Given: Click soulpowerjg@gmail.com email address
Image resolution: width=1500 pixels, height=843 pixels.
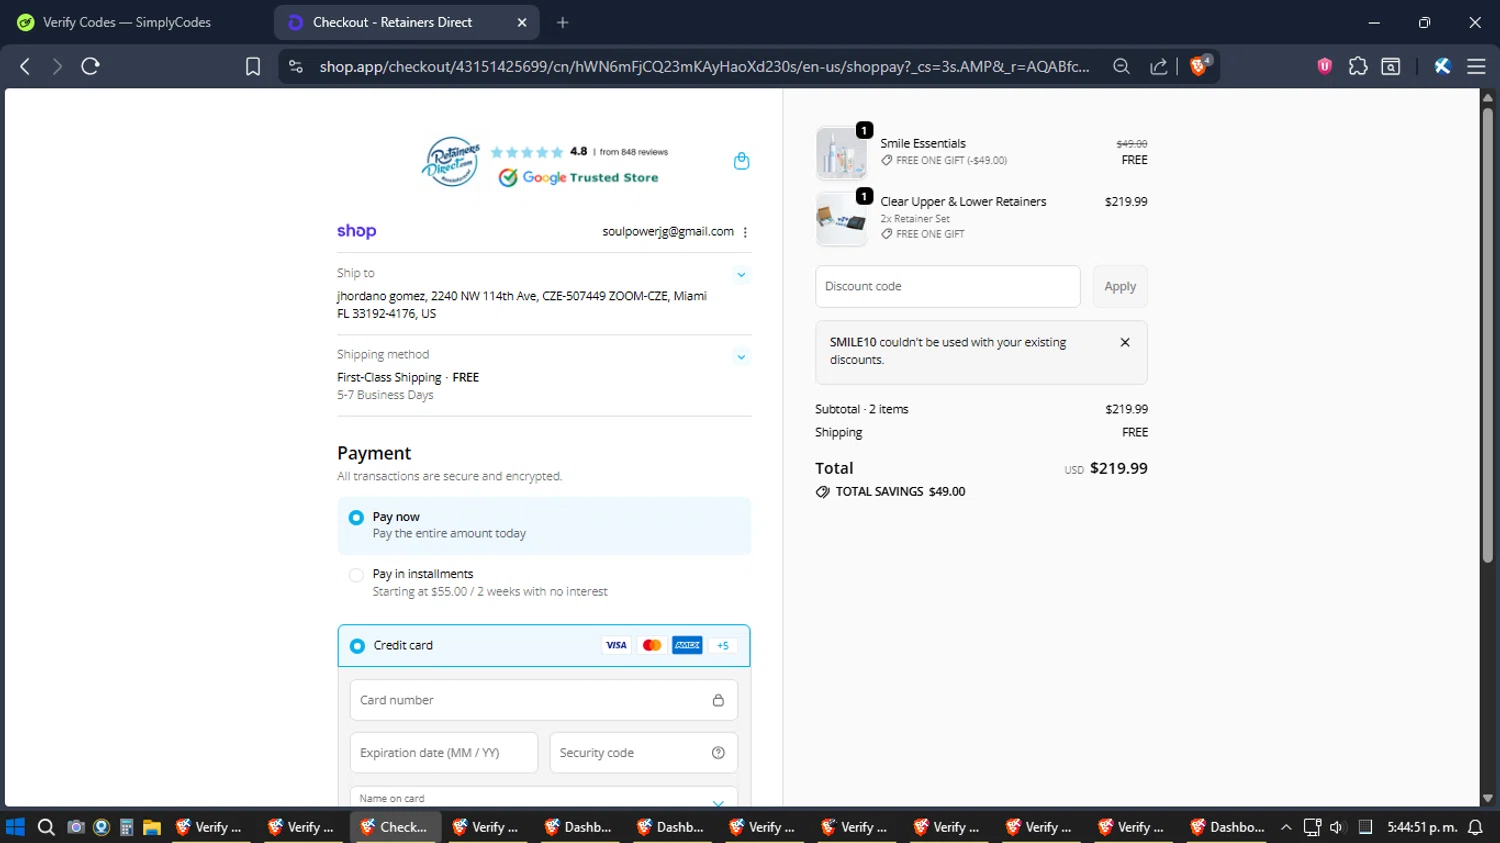Looking at the screenshot, I should (668, 231).
